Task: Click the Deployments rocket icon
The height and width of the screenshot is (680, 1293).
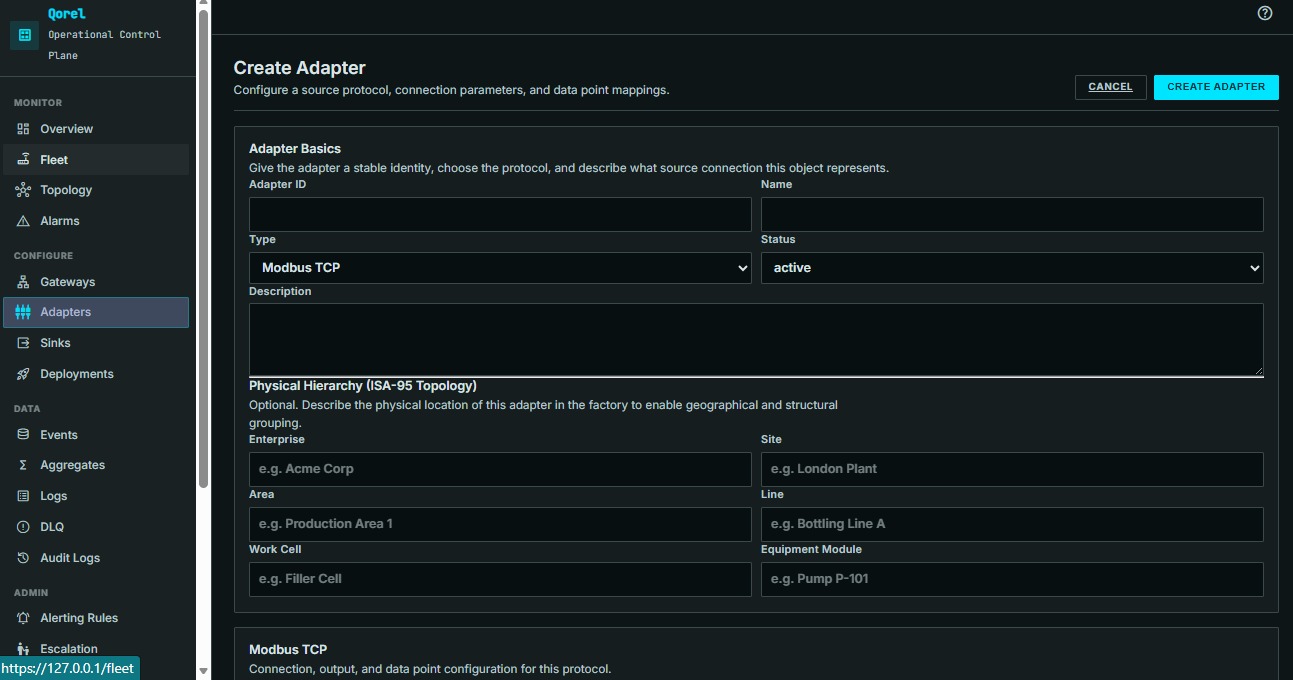Action: click(x=23, y=374)
